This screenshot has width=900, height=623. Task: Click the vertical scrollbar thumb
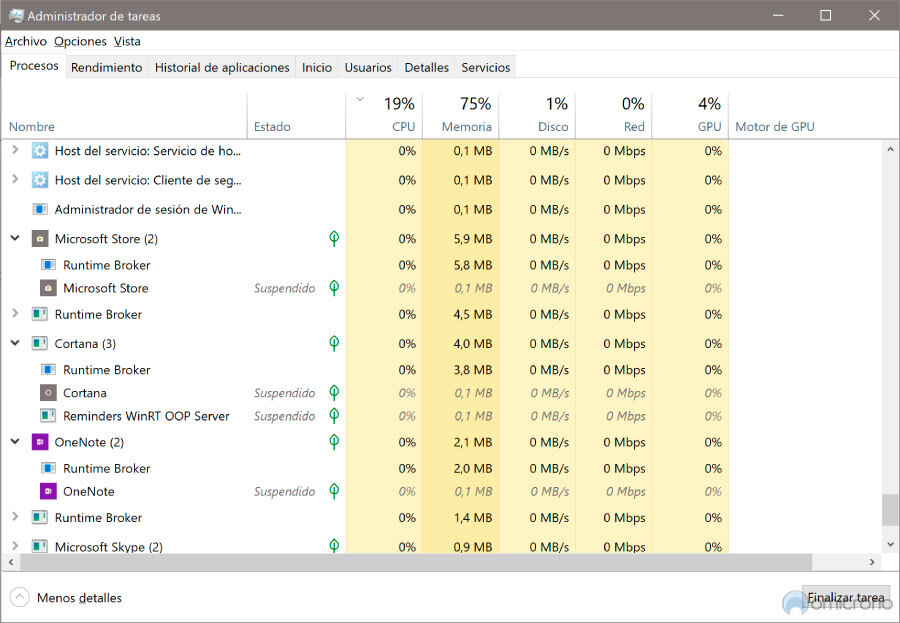pyautogui.click(x=890, y=510)
